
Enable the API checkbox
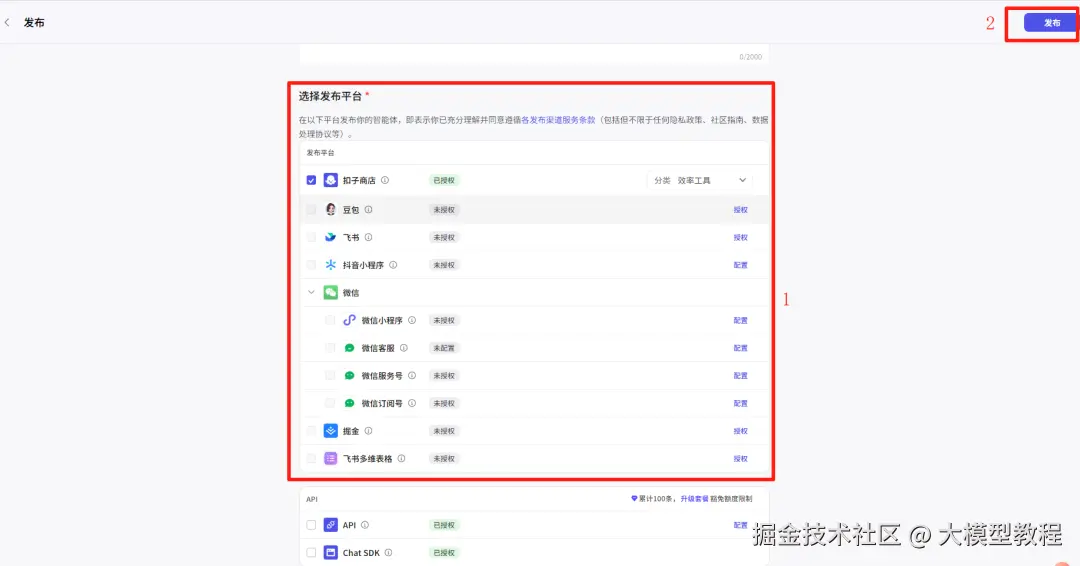click(x=311, y=525)
